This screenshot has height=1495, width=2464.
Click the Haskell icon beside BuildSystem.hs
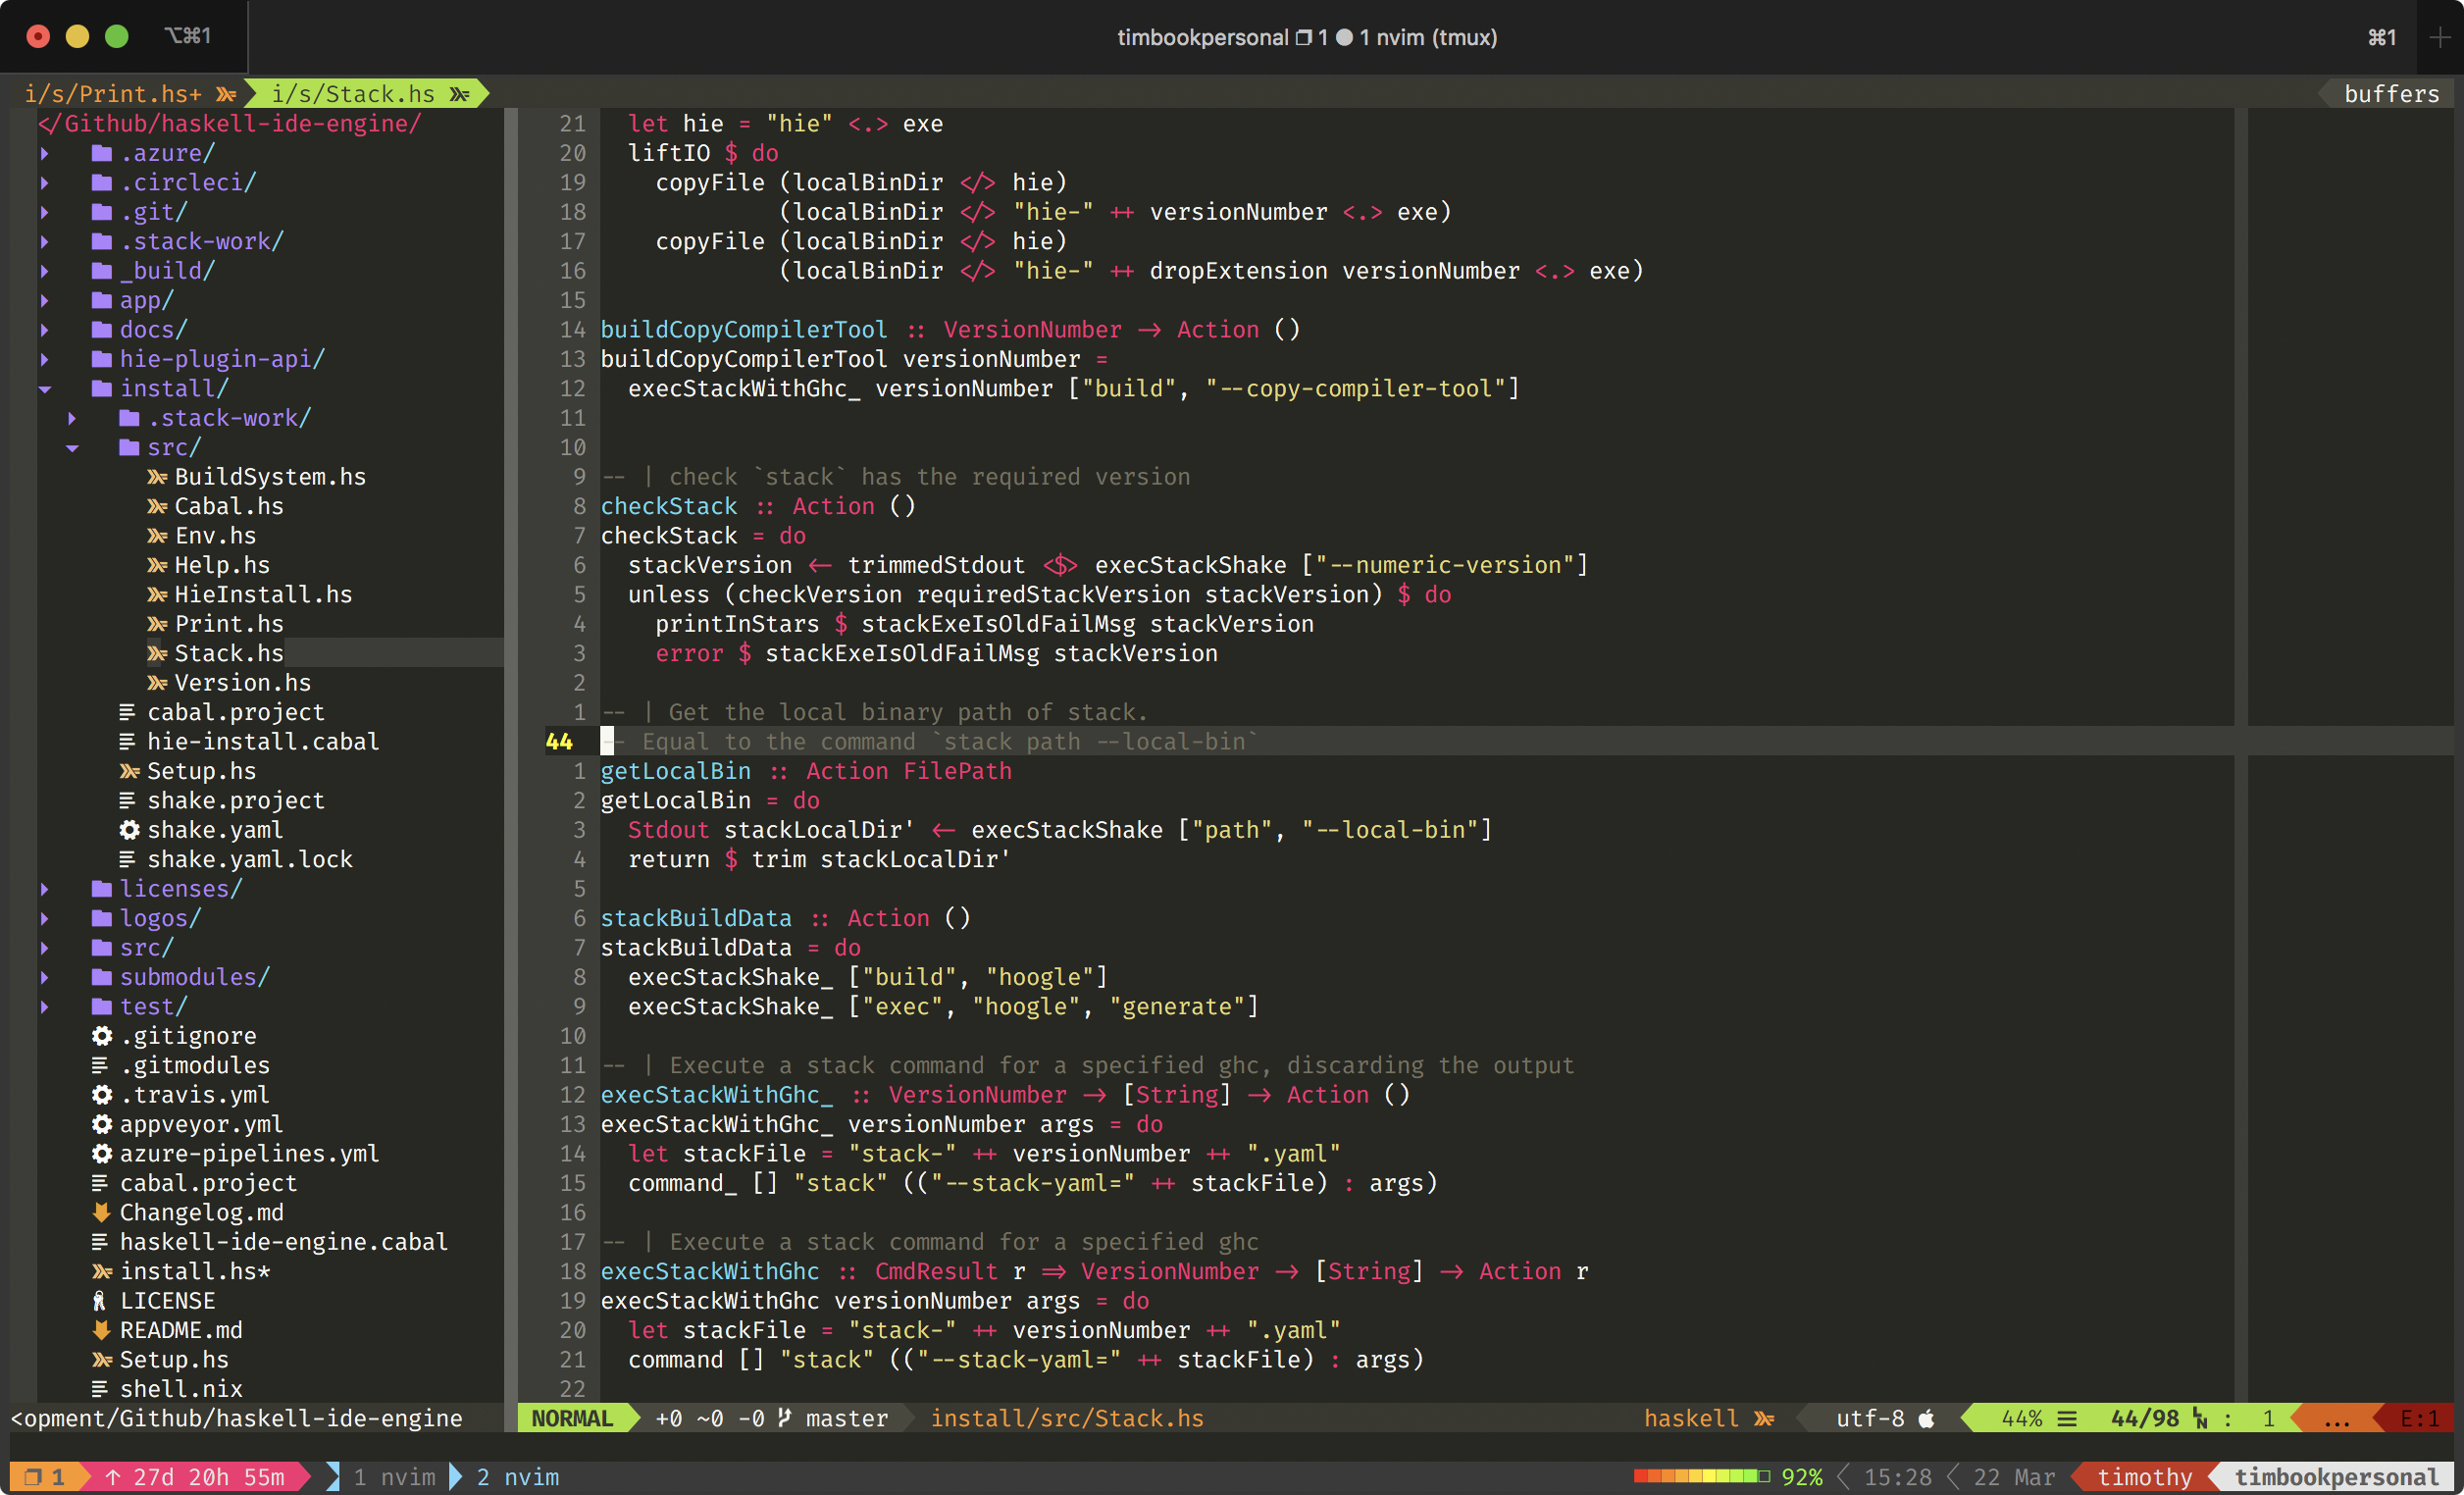pos(157,477)
